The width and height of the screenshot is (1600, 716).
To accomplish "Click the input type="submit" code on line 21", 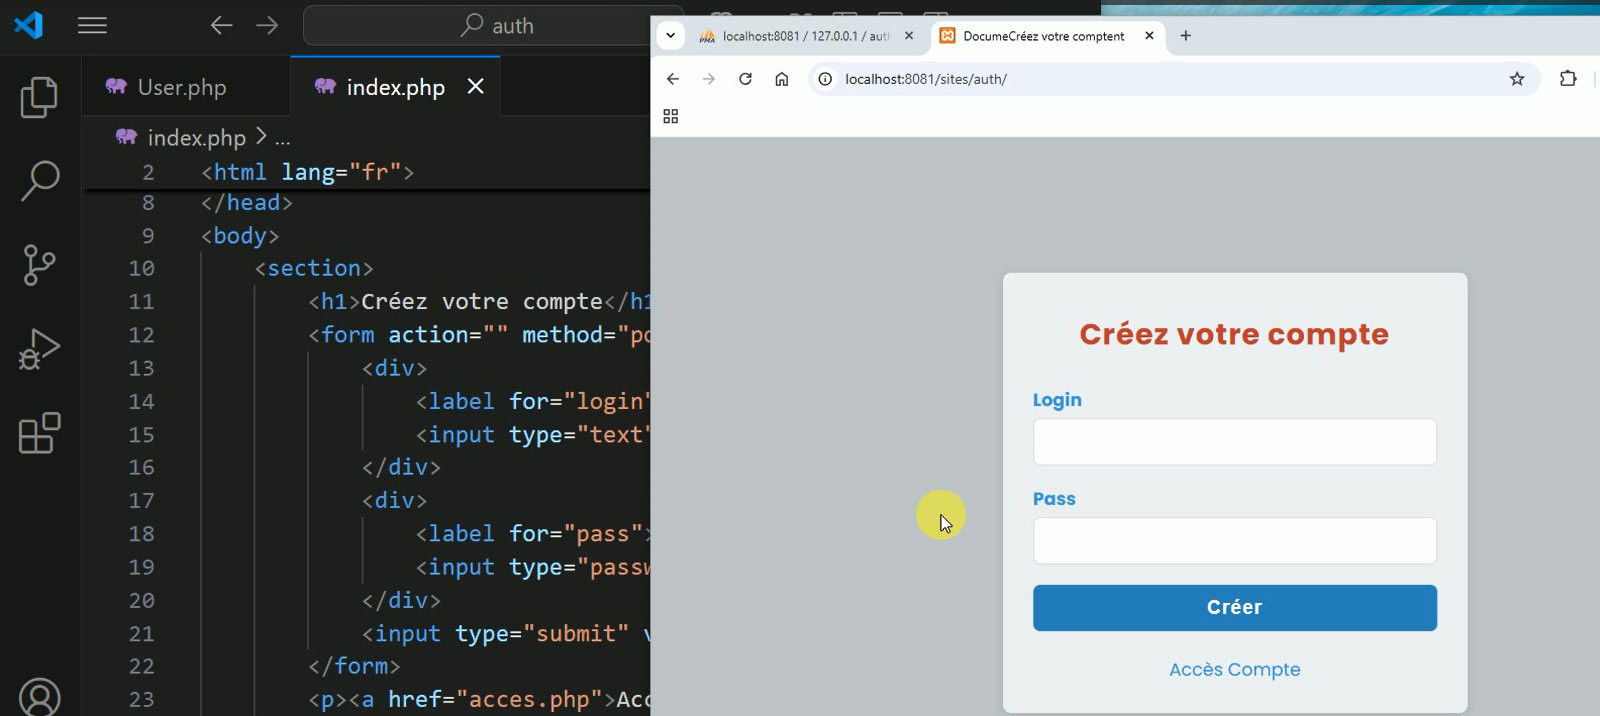I will pyautogui.click(x=506, y=633).
